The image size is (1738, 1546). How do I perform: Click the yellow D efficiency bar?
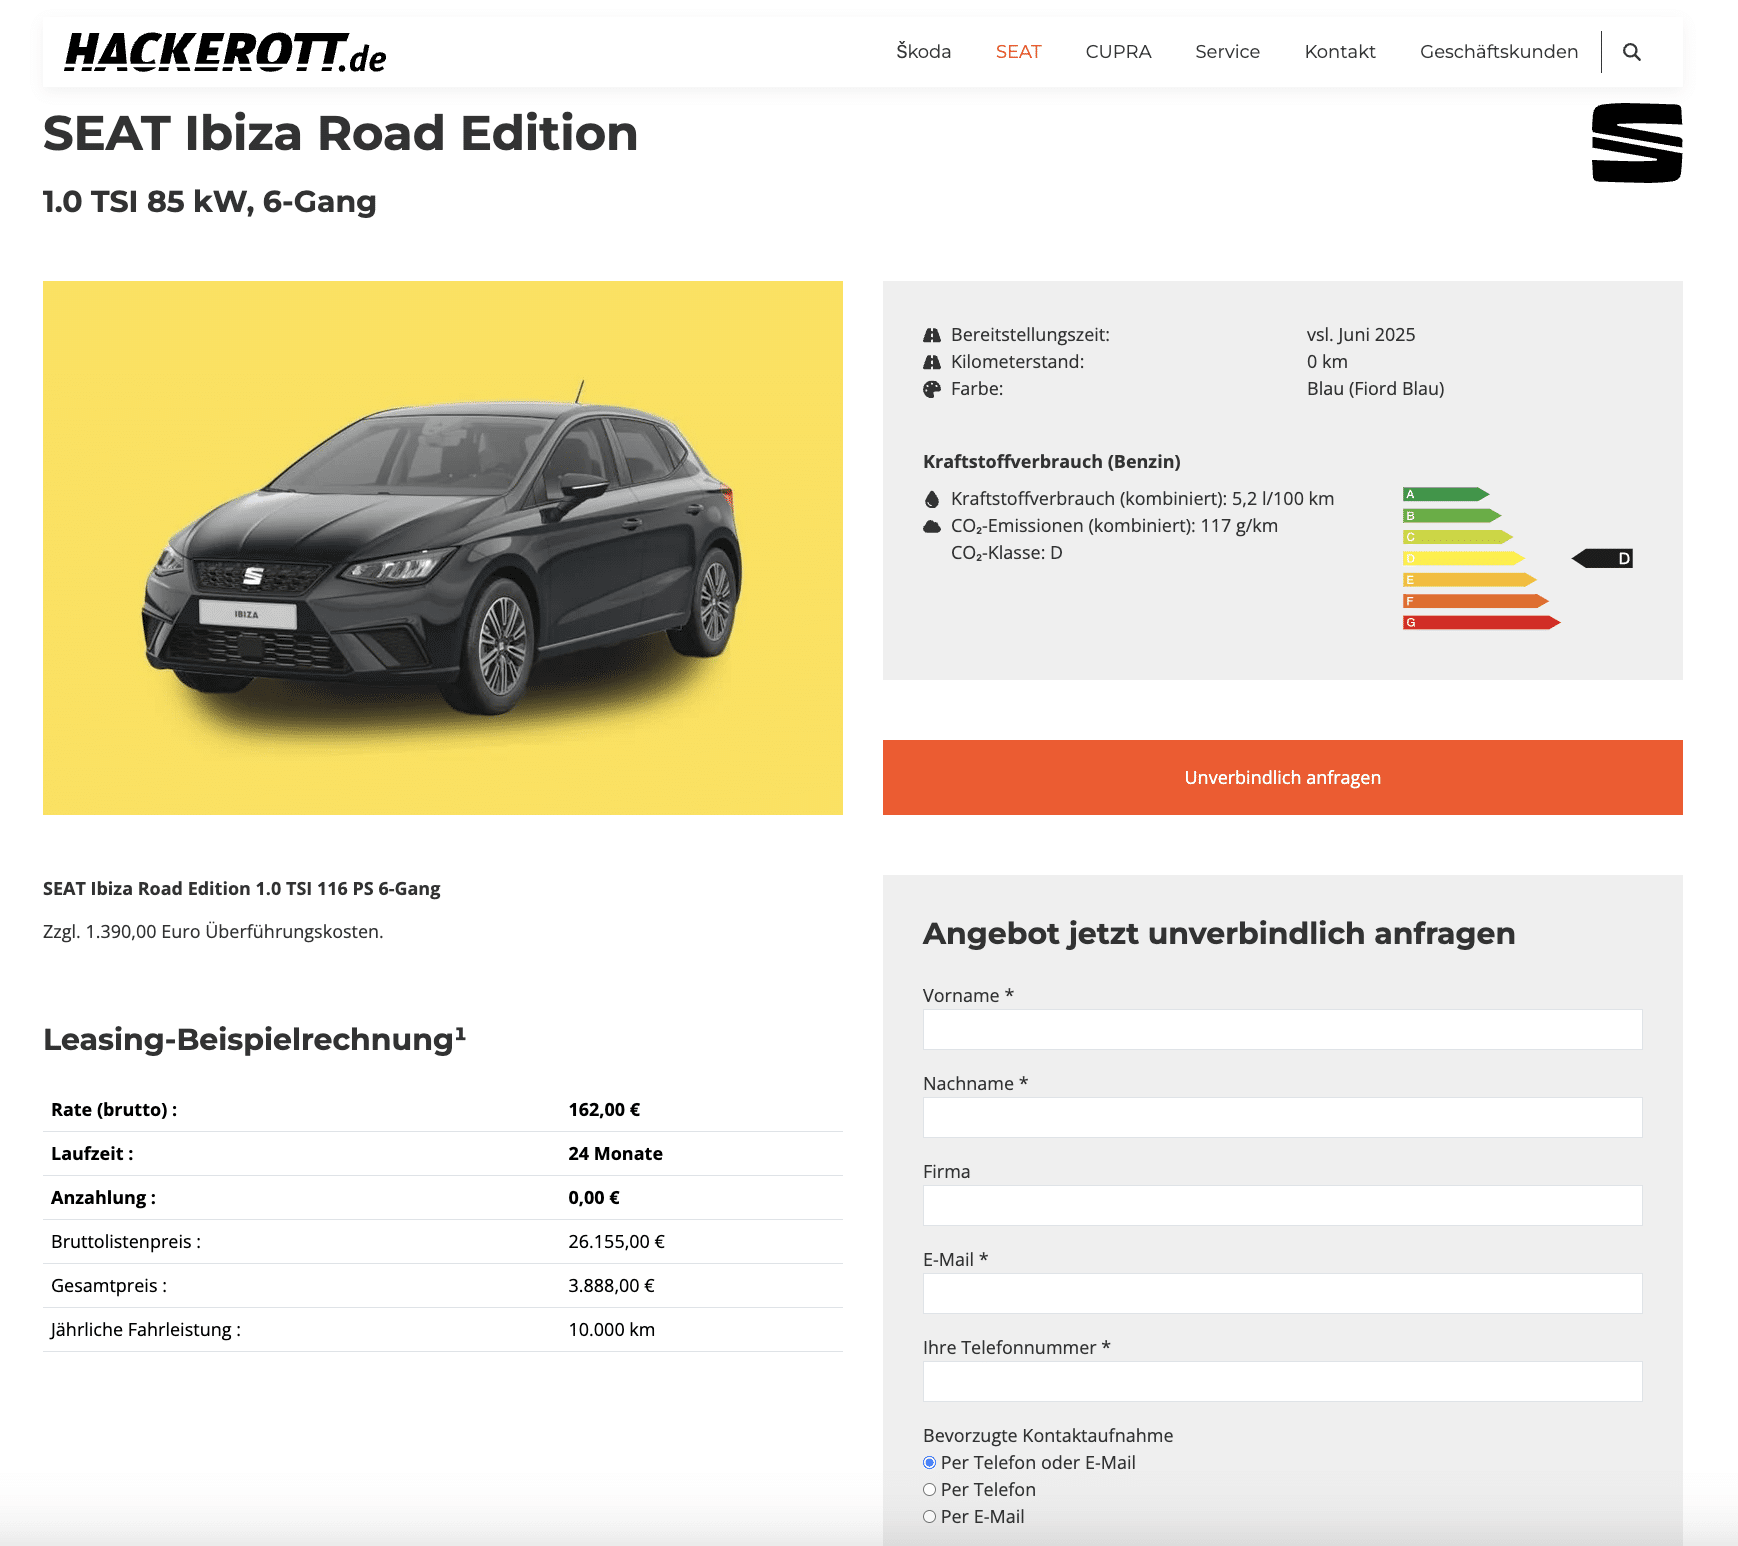click(1464, 559)
